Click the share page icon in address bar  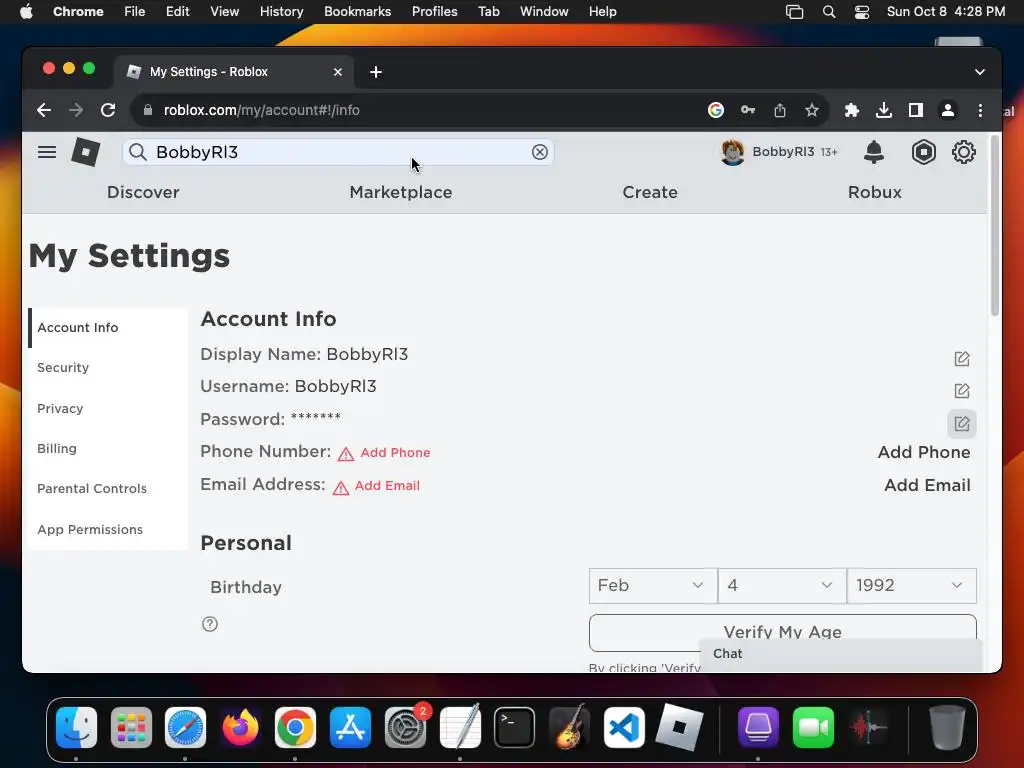click(780, 110)
